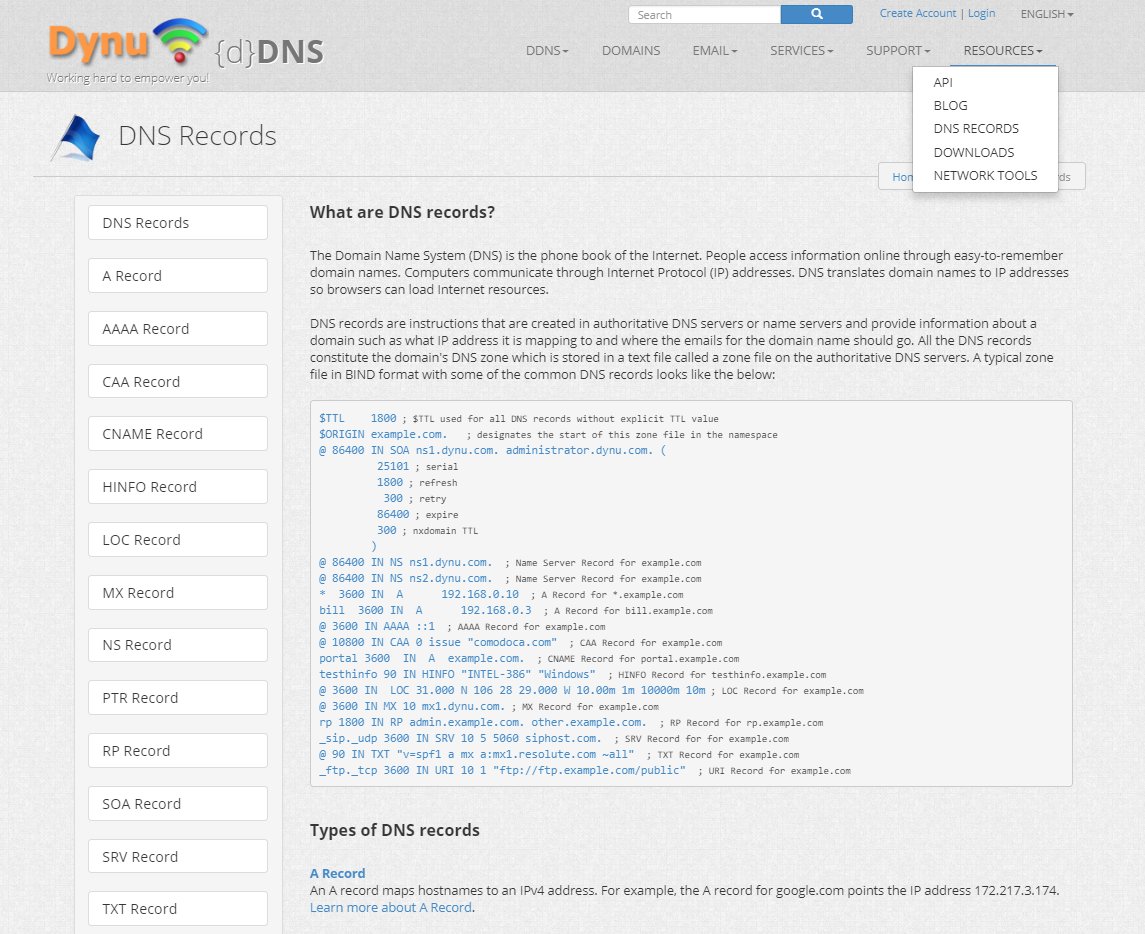Follow Learn more about A Record link
This screenshot has height=934, width=1145.
pyautogui.click(x=391, y=907)
